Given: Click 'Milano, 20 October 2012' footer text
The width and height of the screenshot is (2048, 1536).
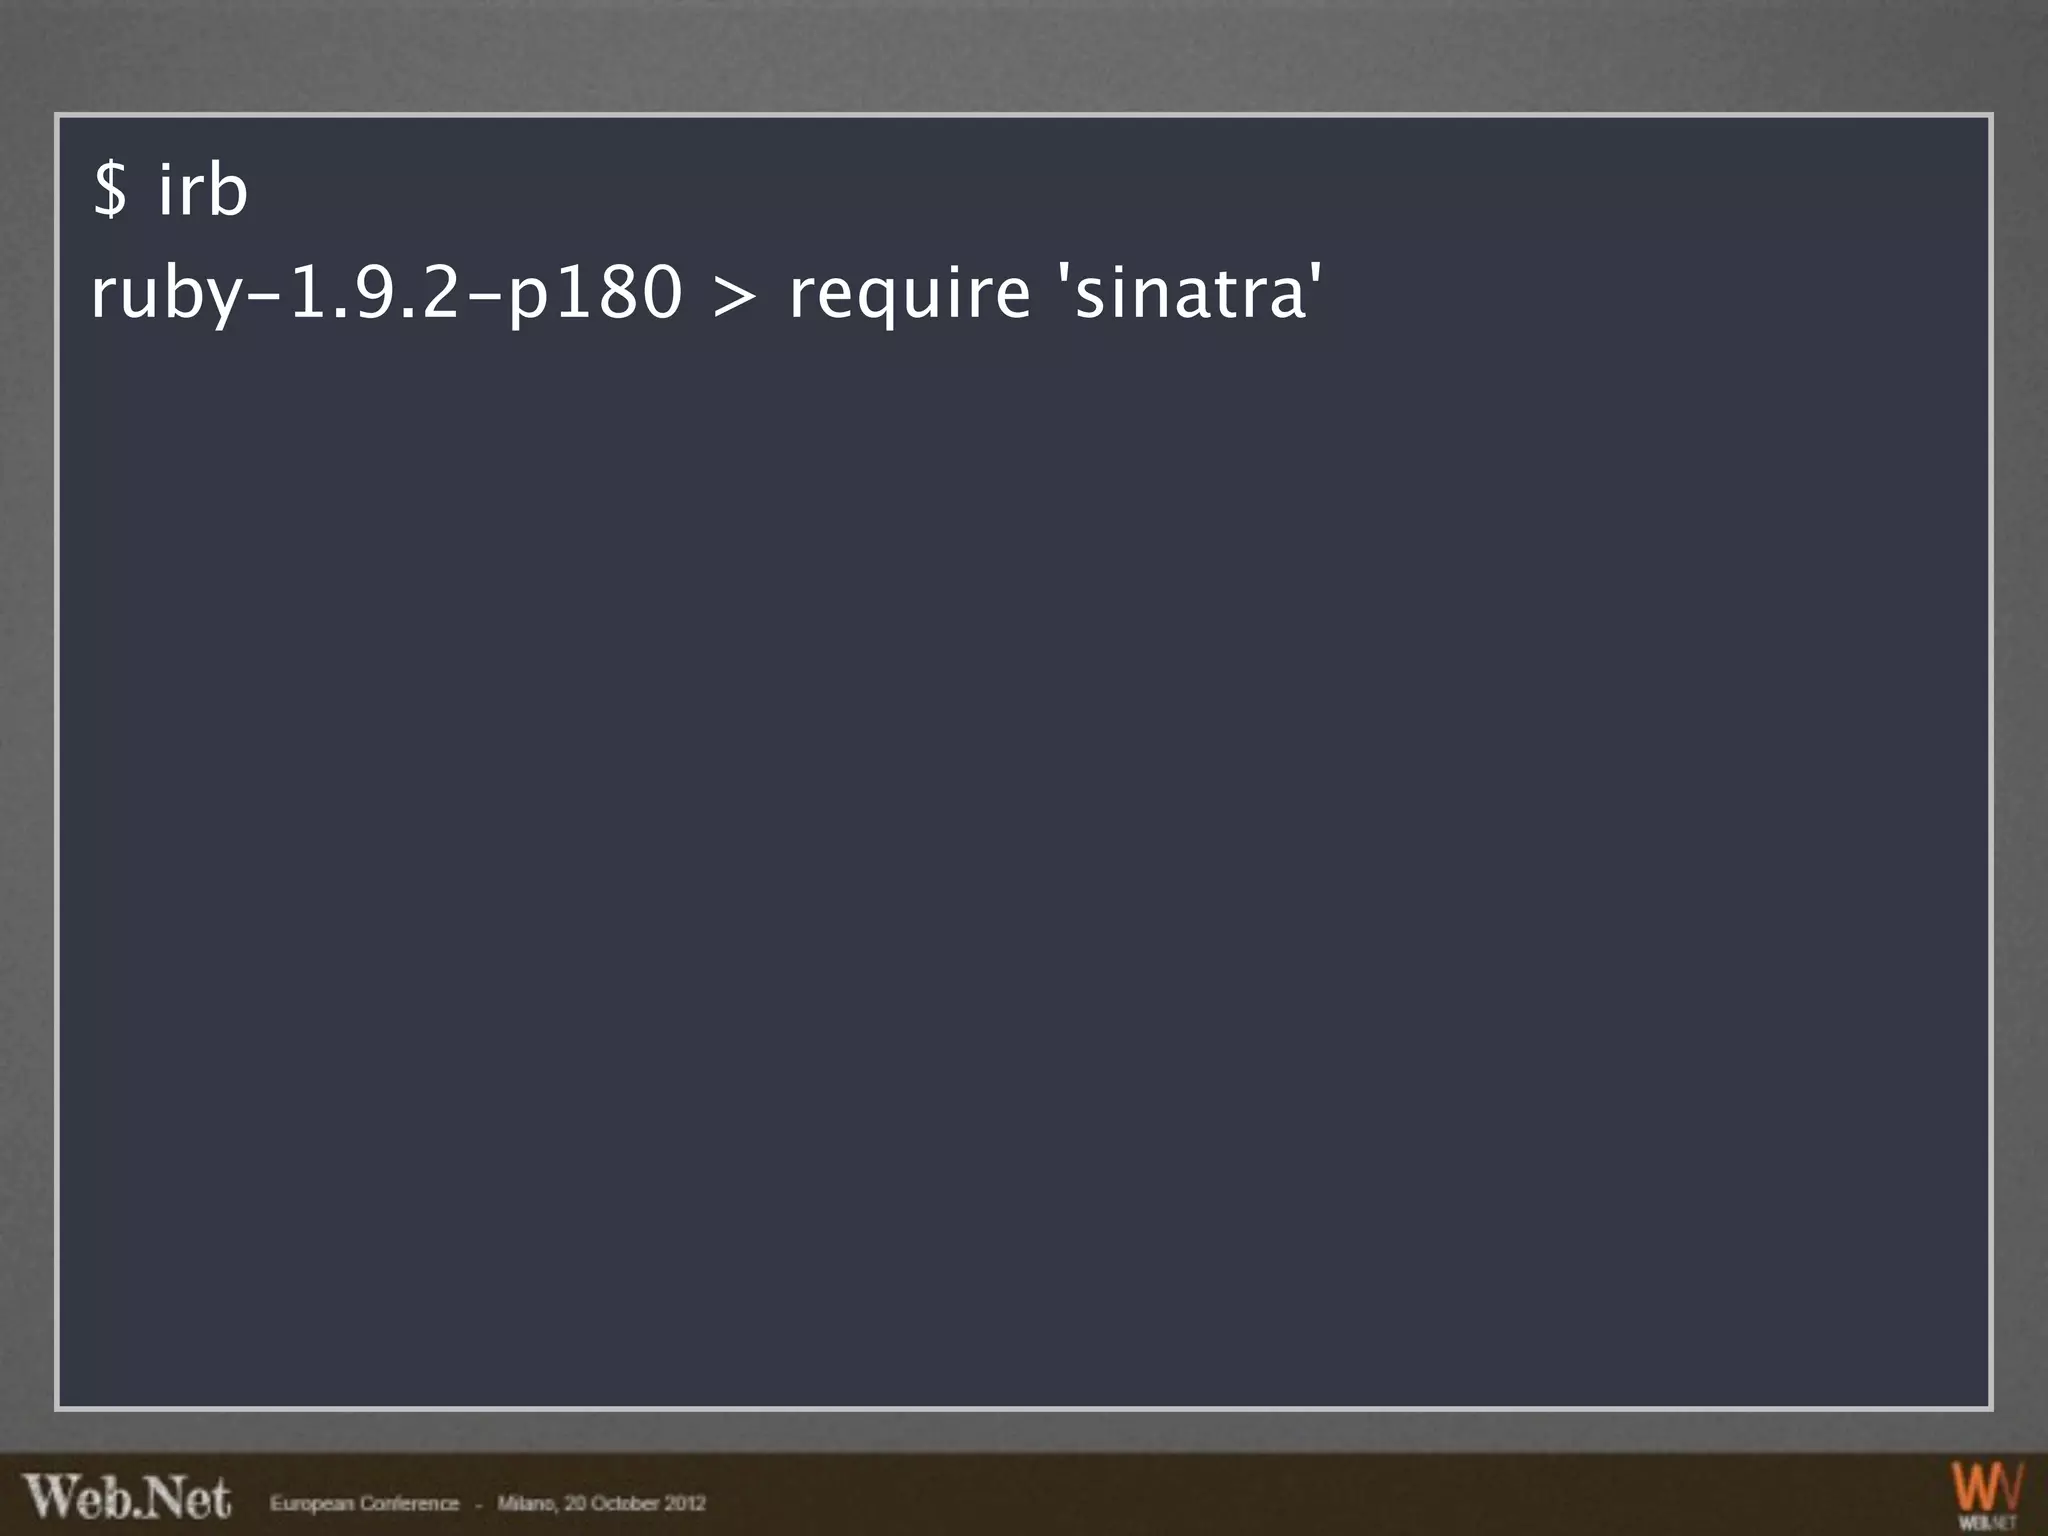Looking at the screenshot, I should point(602,1504).
